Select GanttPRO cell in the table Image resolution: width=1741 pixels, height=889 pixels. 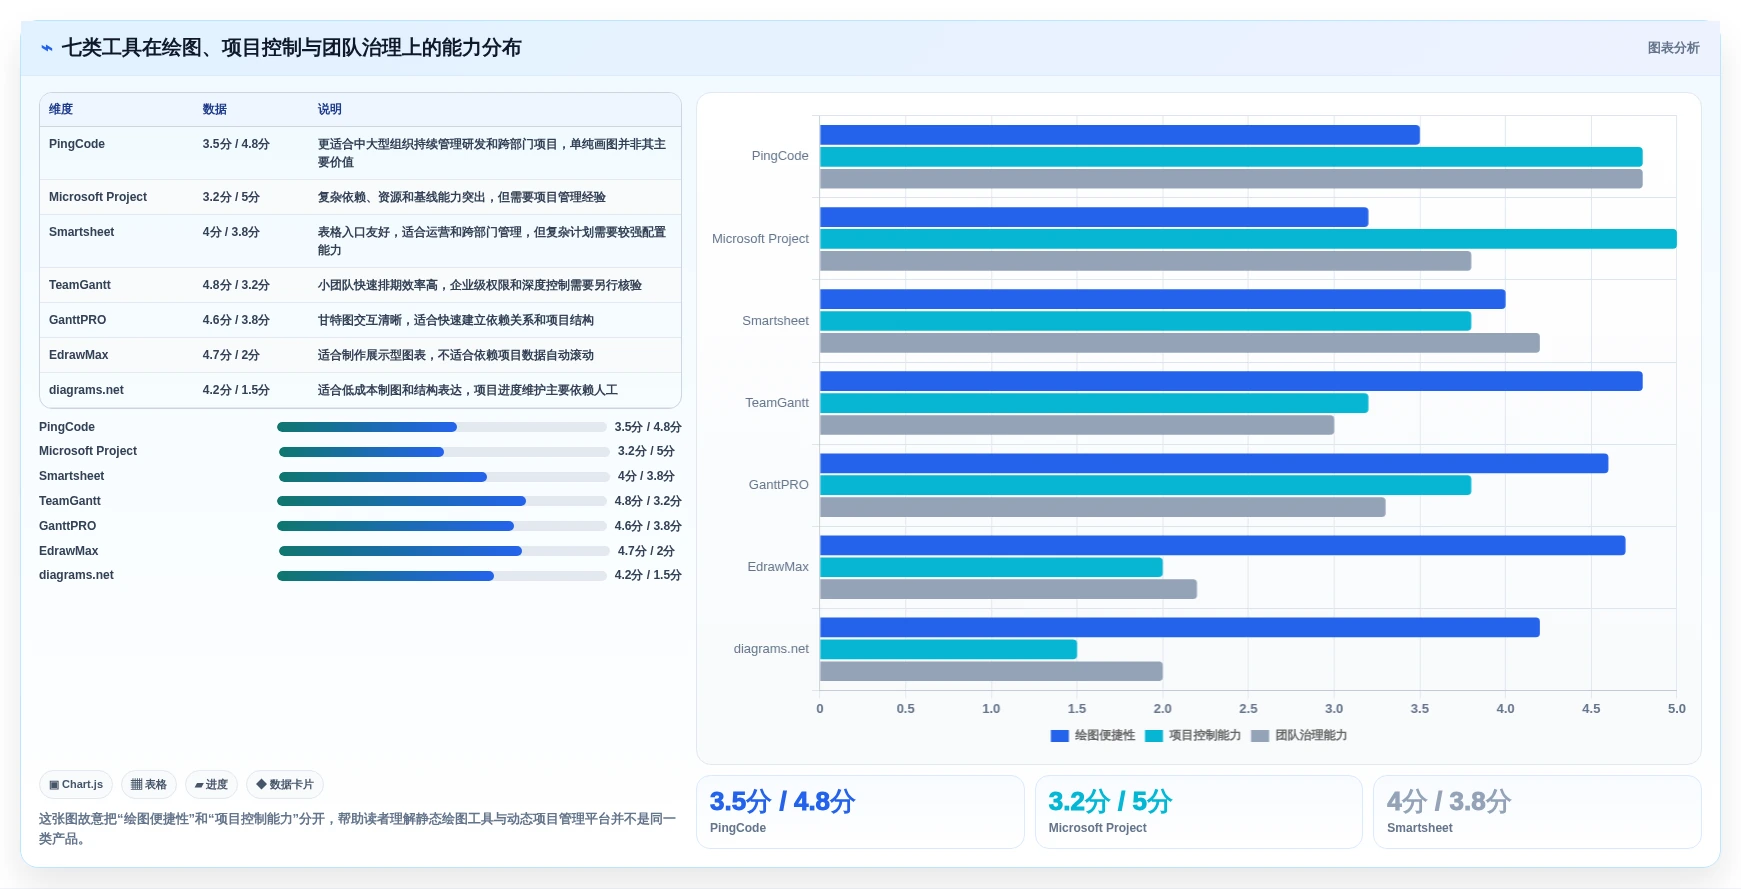[x=77, y=320]
